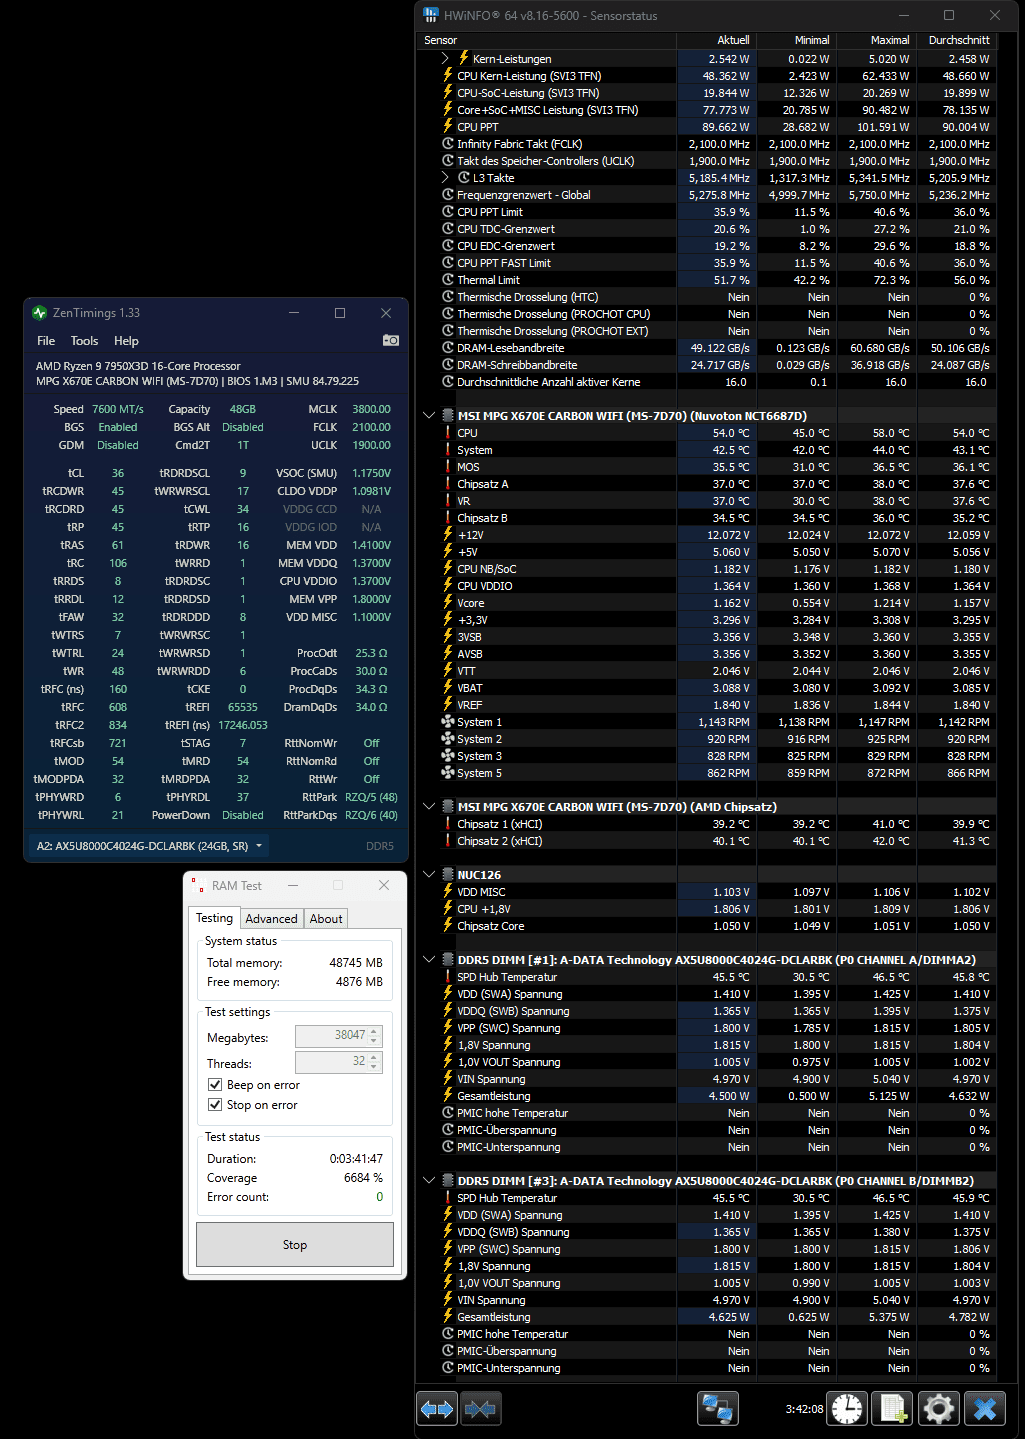The height and width of the screenshot is (1439, 1025).
Task: Collapse the DDR5 DIMM [#1] group
Action: coord(429,960)
